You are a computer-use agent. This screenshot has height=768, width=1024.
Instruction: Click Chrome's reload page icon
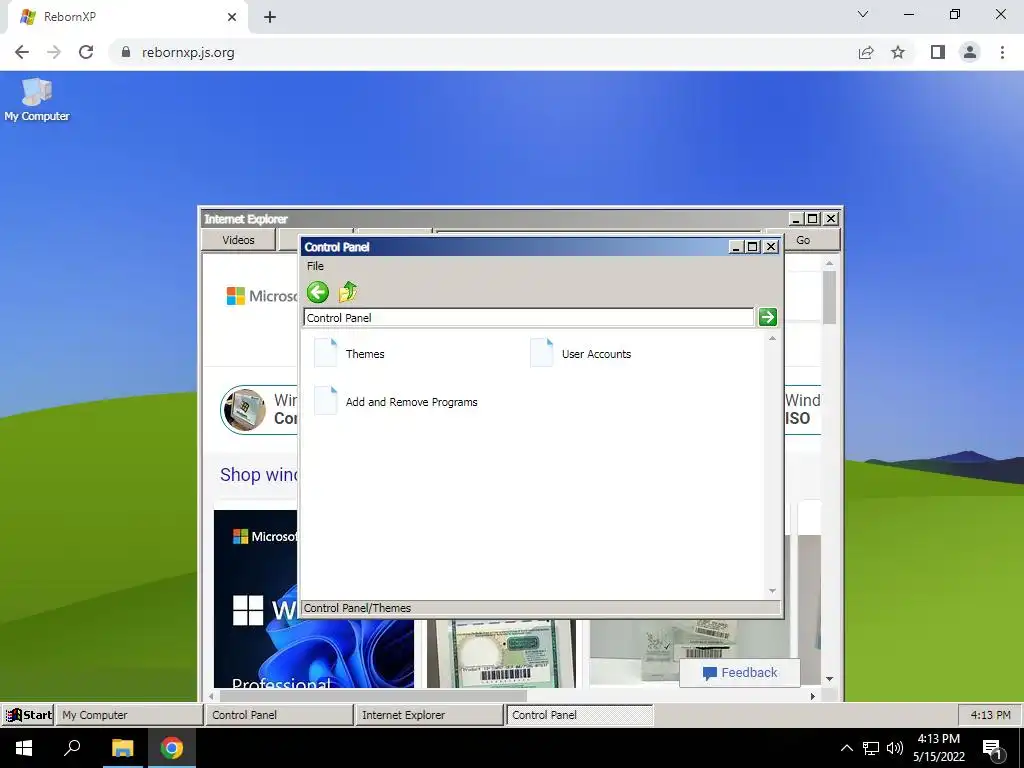click(86, 52)
